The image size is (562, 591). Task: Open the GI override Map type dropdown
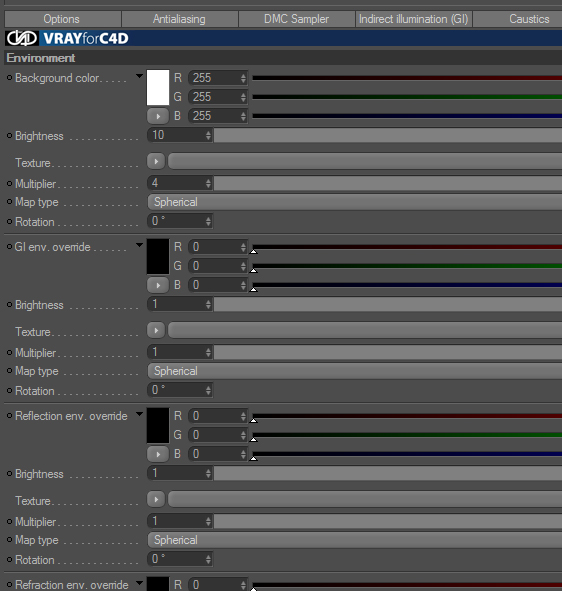pyautogui.click(x=355, y=371)
